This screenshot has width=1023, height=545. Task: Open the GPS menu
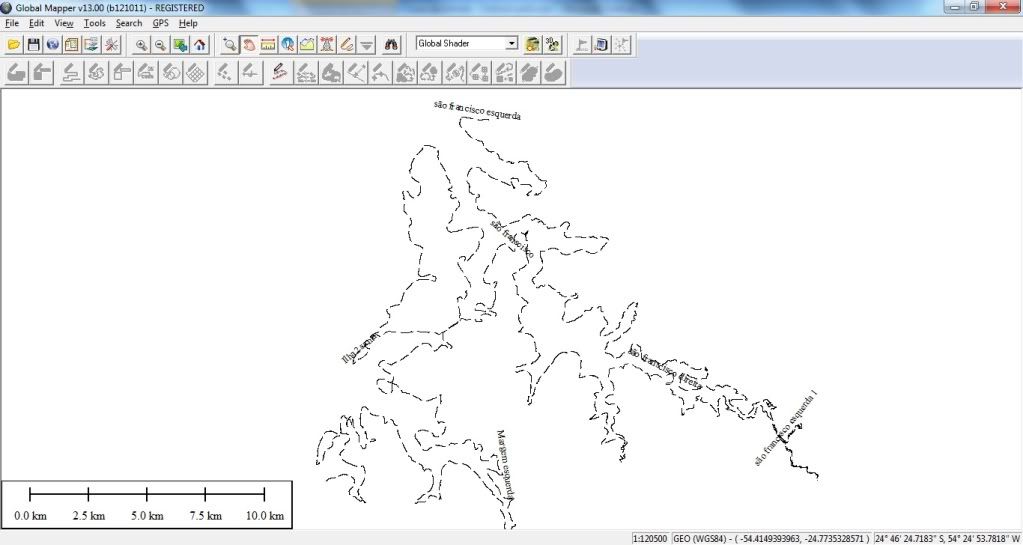pos(160,23)
